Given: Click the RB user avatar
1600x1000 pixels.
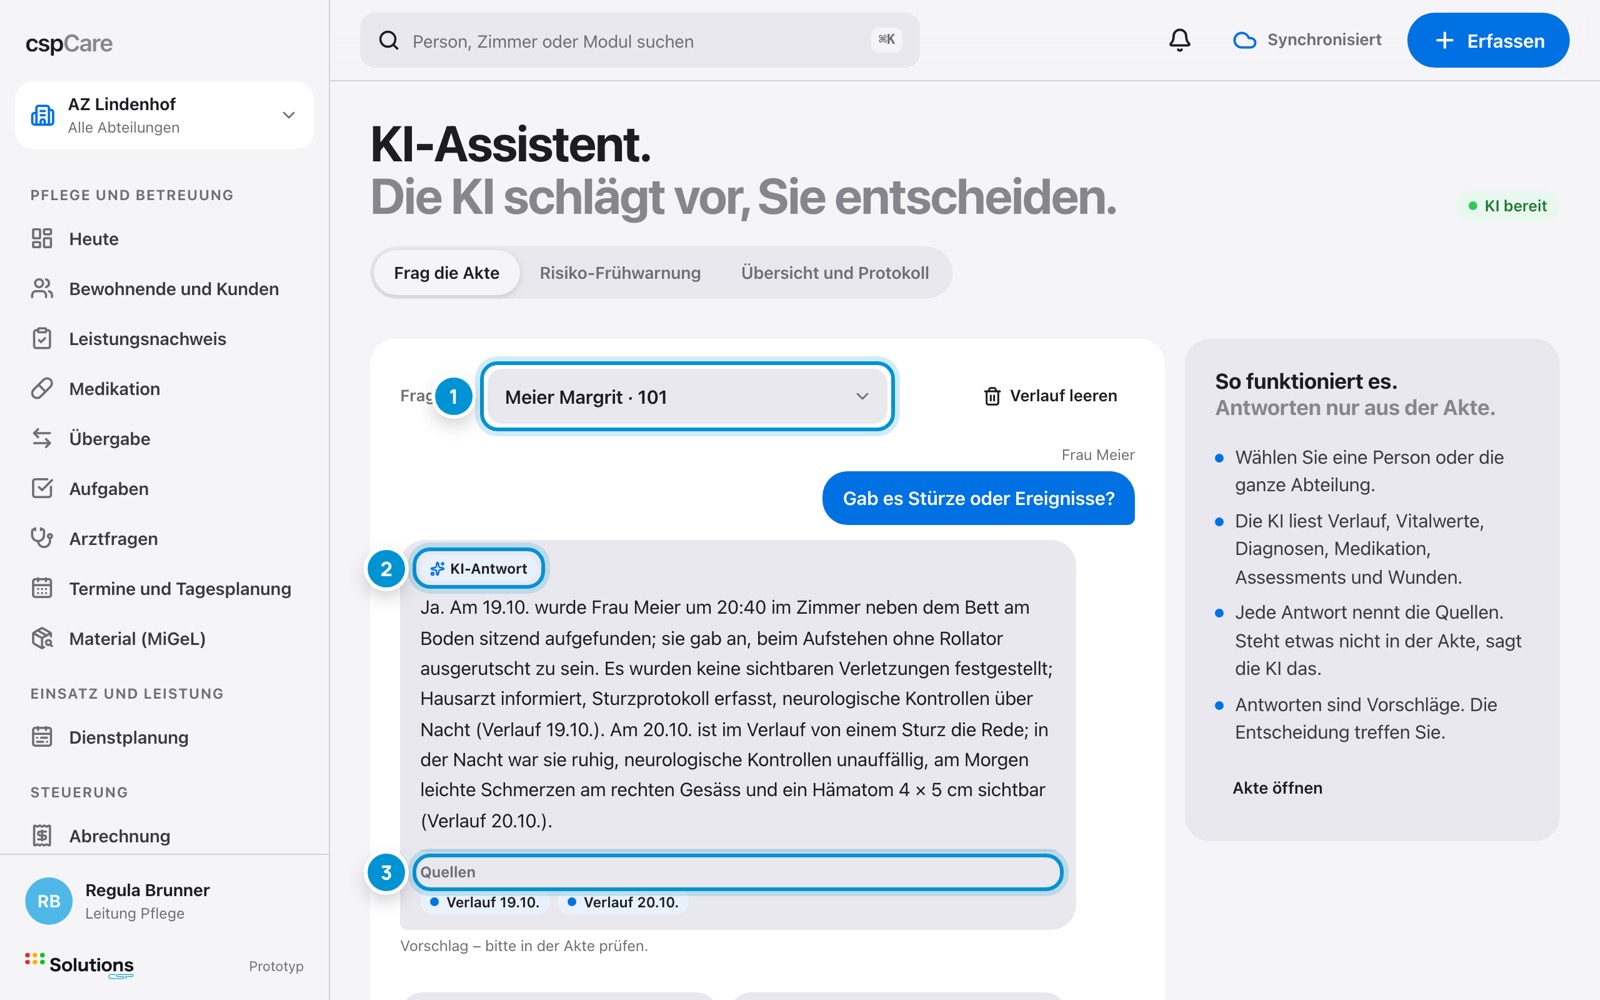Looking at the screenshot, I should [49, 901].
